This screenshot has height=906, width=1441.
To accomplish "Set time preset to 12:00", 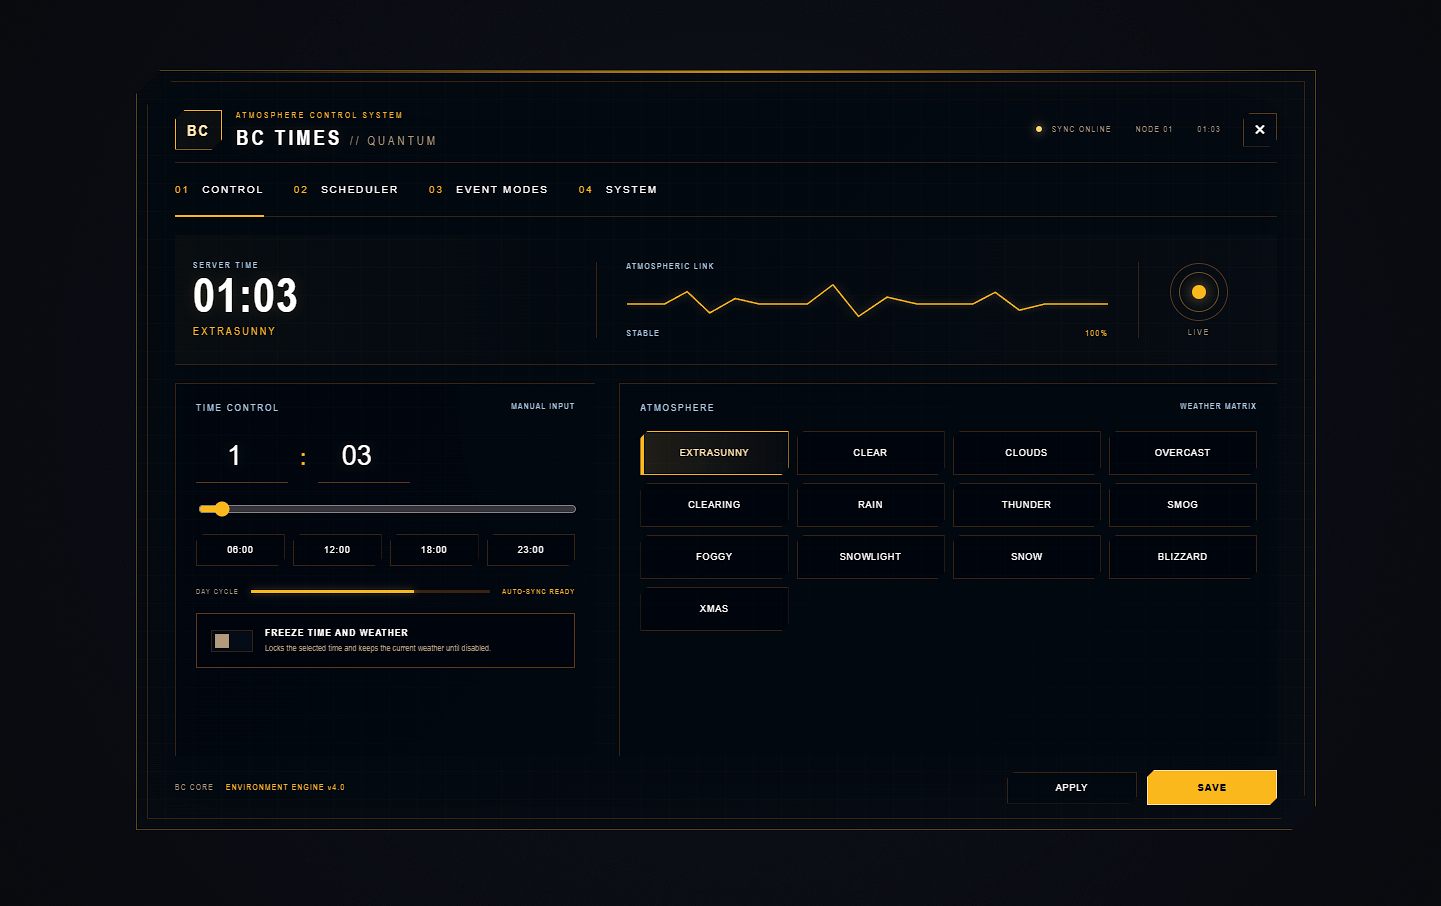I will pyautogui.click(x=337, y=550).
